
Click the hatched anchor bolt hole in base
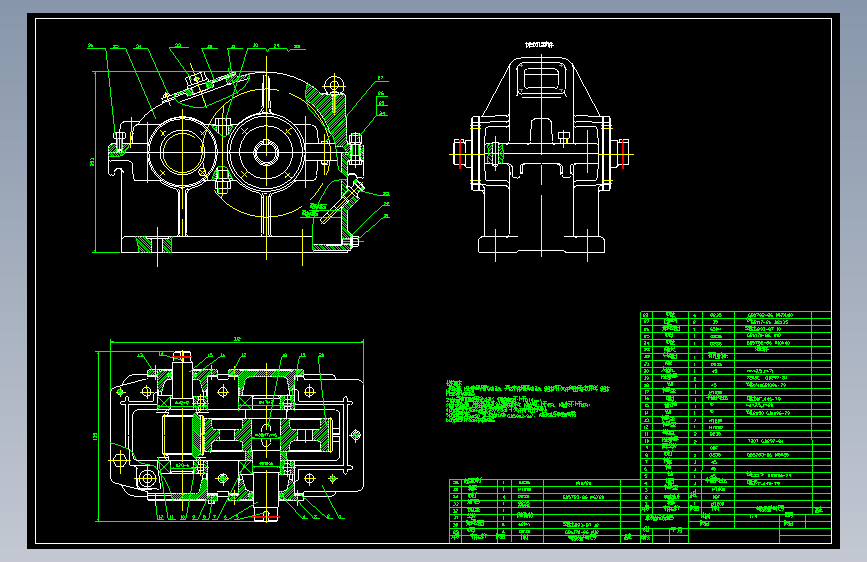(154, 244)
